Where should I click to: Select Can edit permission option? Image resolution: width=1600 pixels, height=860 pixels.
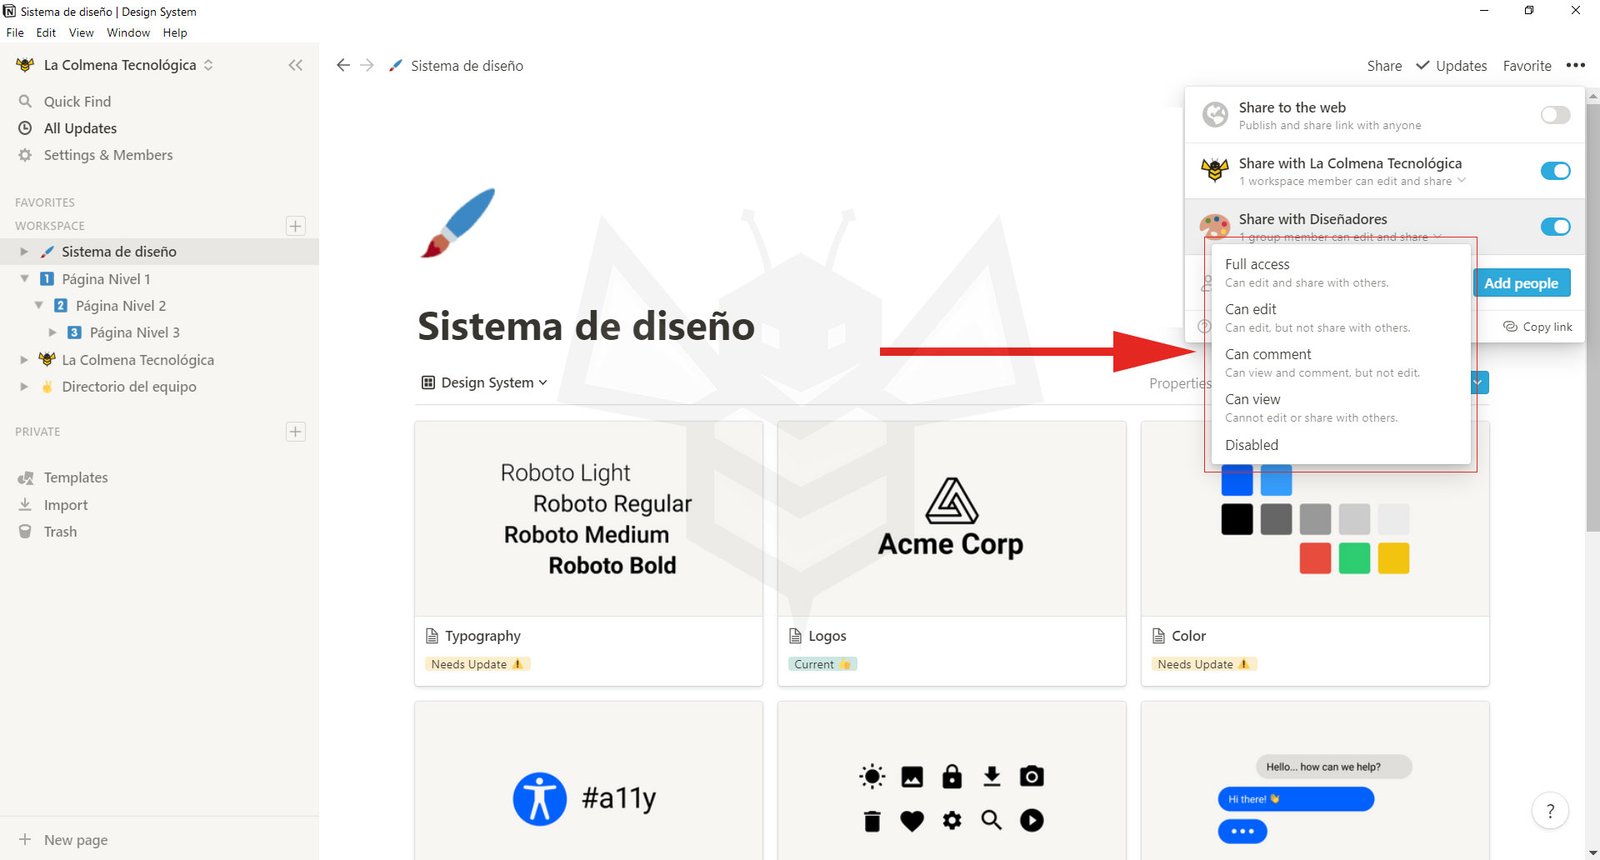tap(1340, 318)
